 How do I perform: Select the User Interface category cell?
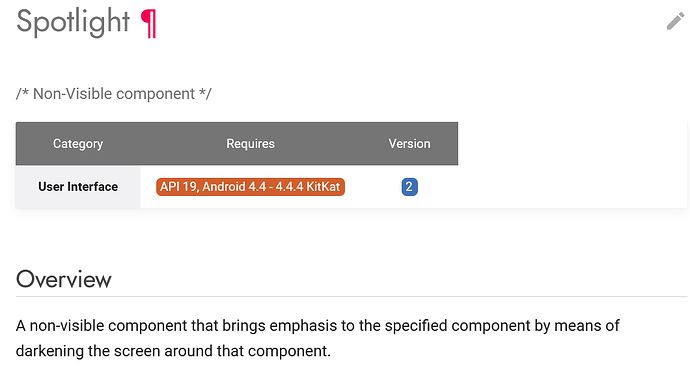[x=78, y=187]
